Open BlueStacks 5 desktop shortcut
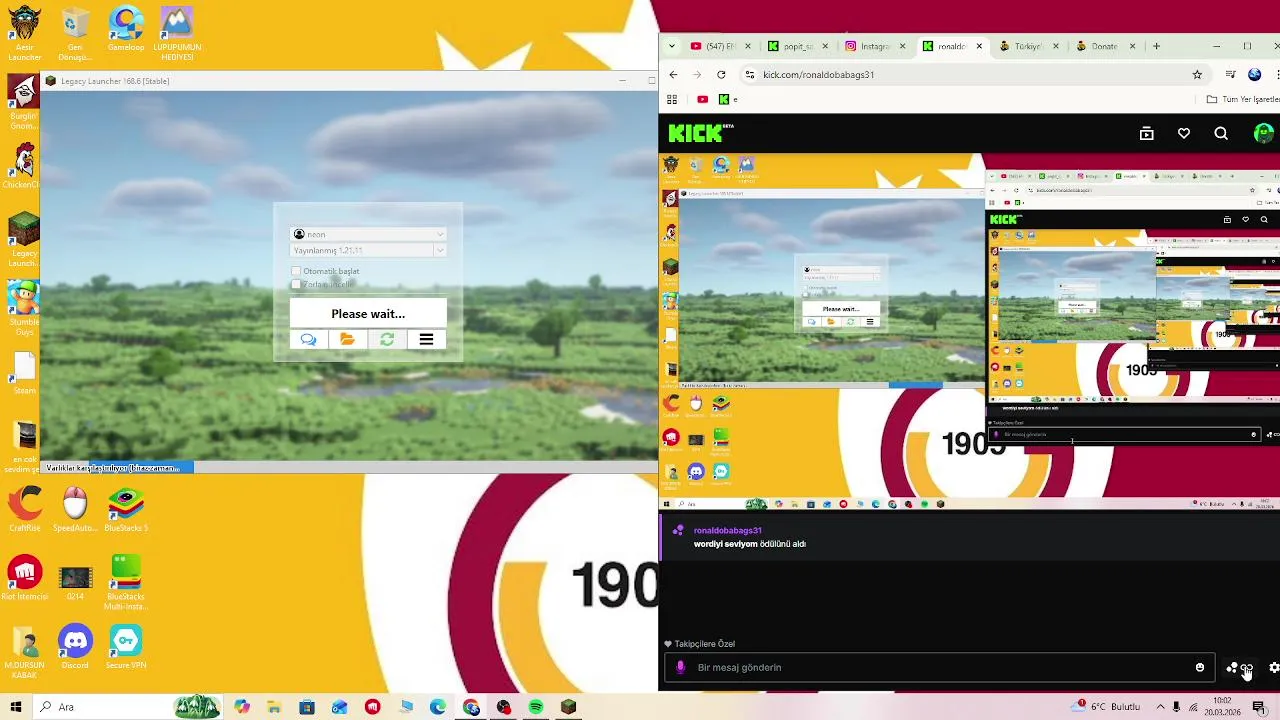This screenshot has width=1280, height=720. 126,509
